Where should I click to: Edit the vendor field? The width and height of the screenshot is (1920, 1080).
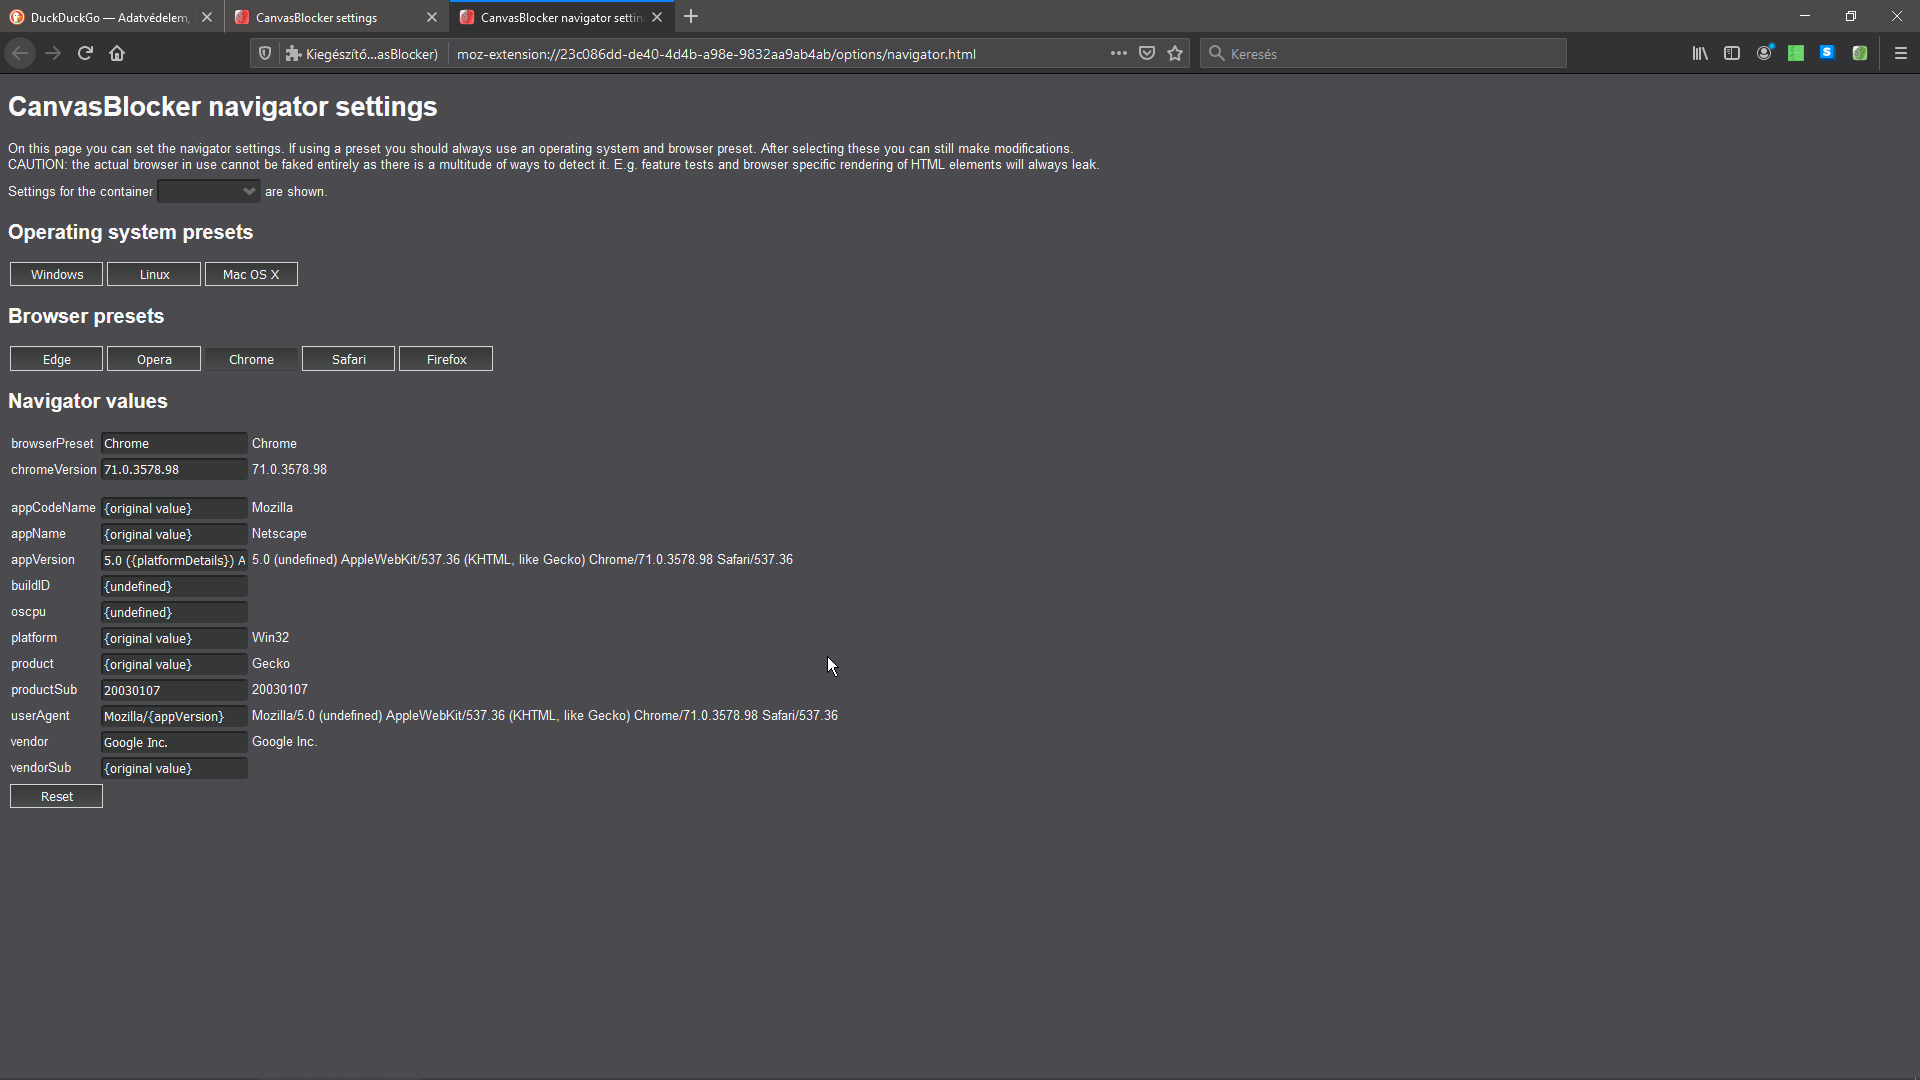[174, 742]
